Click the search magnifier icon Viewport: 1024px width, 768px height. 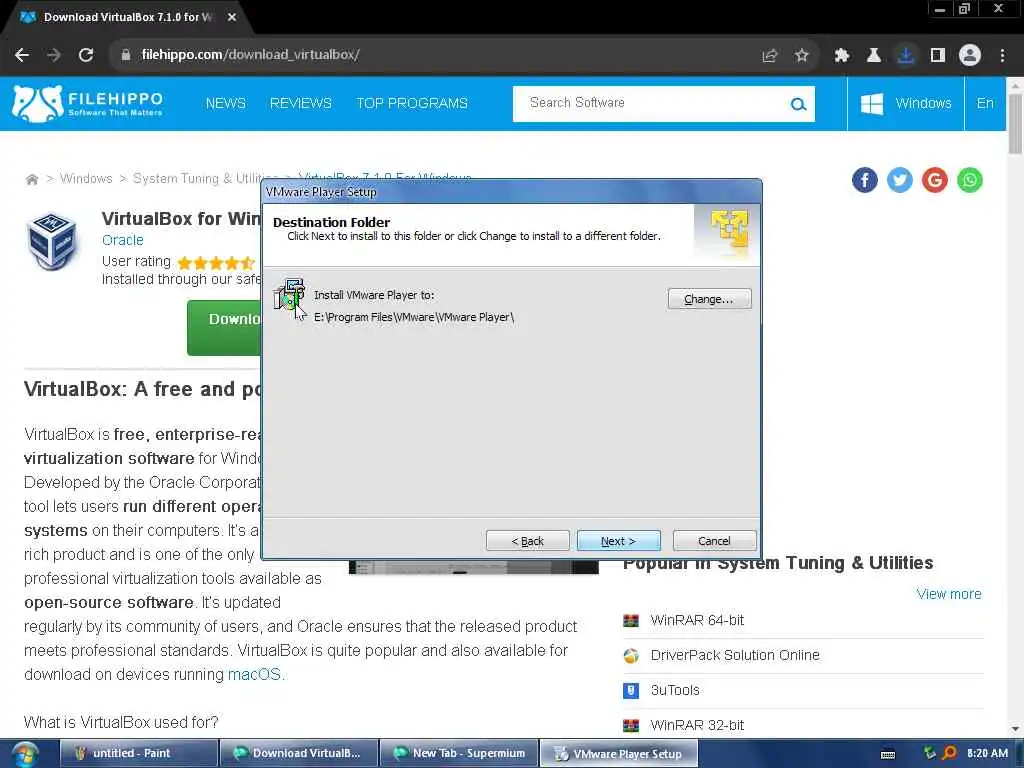(x=798, y=104)
